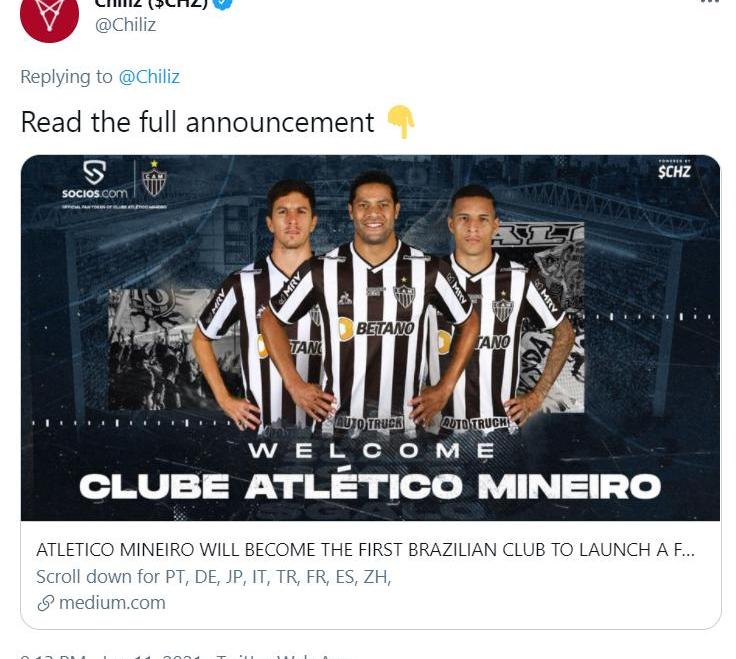Click the link chain icon beside medium.com
The image size is (736, 659).
click(x=46, y=603)
